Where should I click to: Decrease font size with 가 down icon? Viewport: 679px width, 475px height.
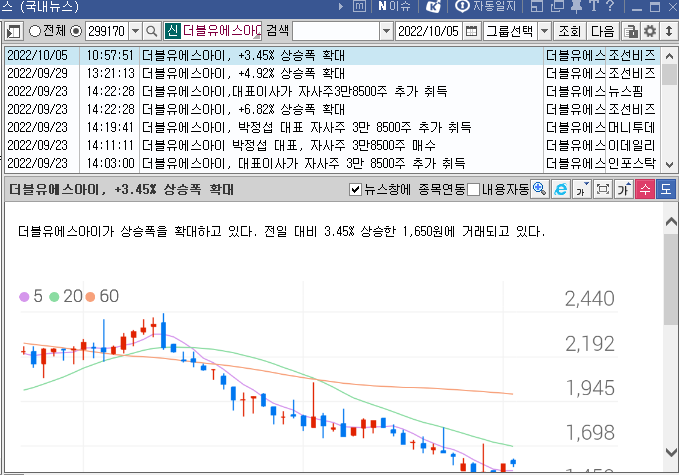(582, 189)
